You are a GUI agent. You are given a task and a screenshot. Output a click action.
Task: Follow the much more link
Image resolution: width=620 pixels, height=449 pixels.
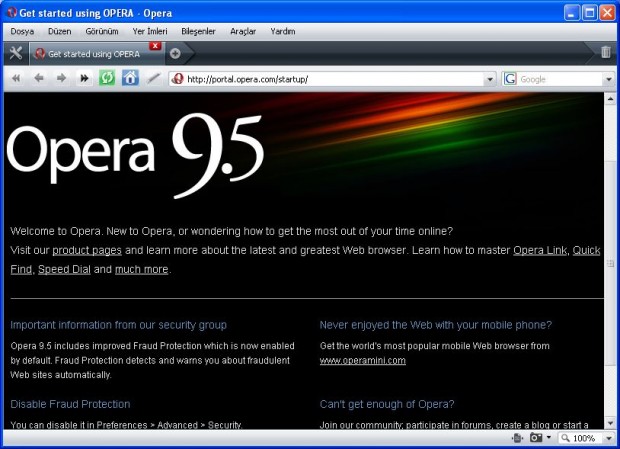pos(142,270)
